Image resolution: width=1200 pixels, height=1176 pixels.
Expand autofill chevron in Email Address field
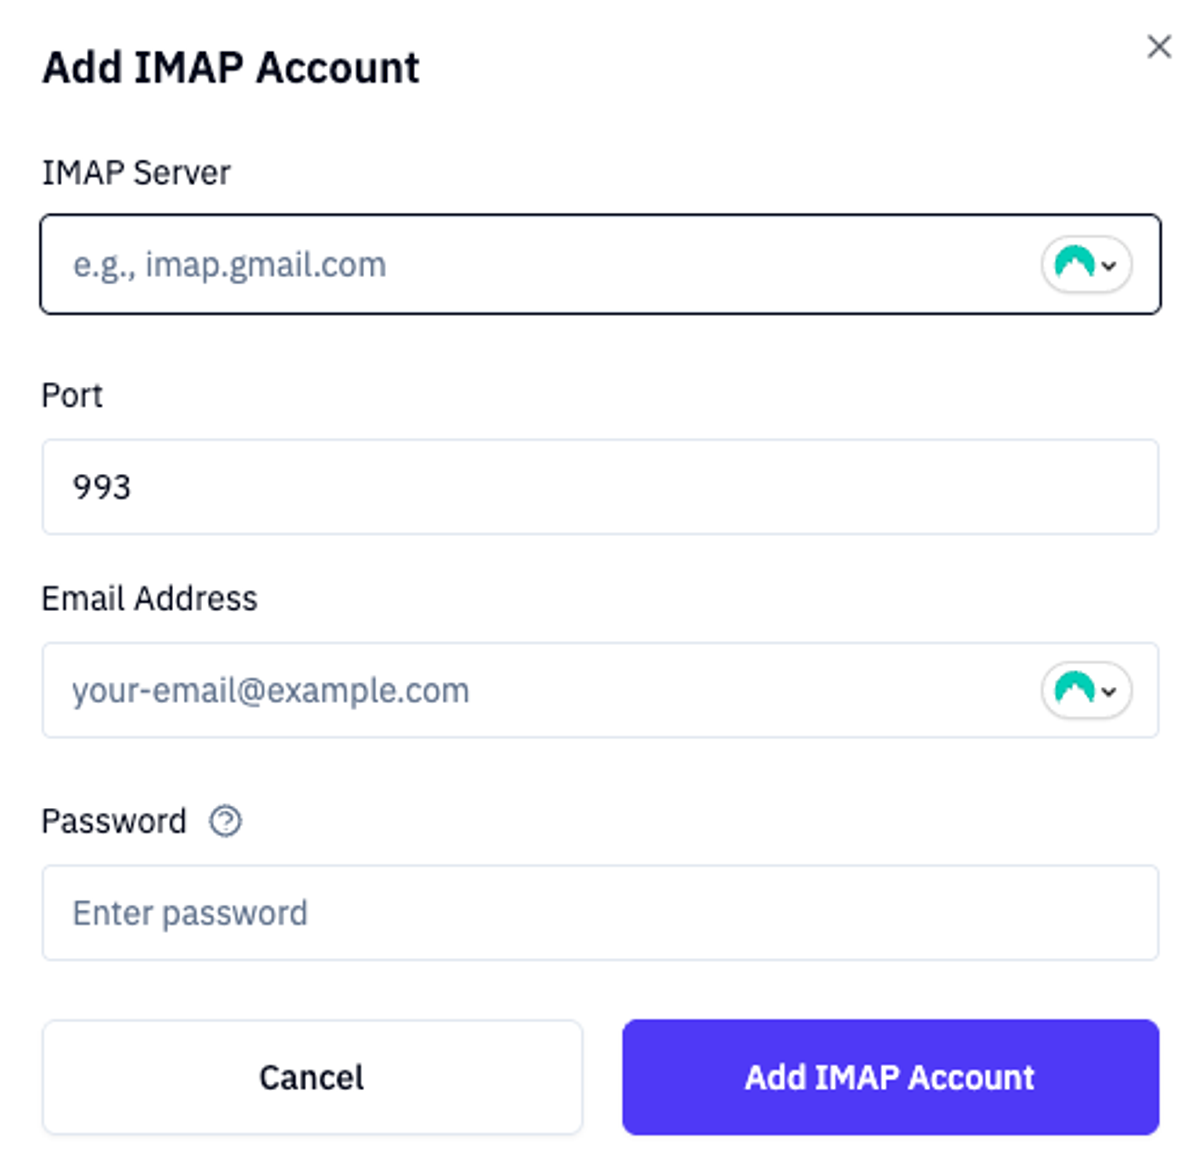point(1109,692)
